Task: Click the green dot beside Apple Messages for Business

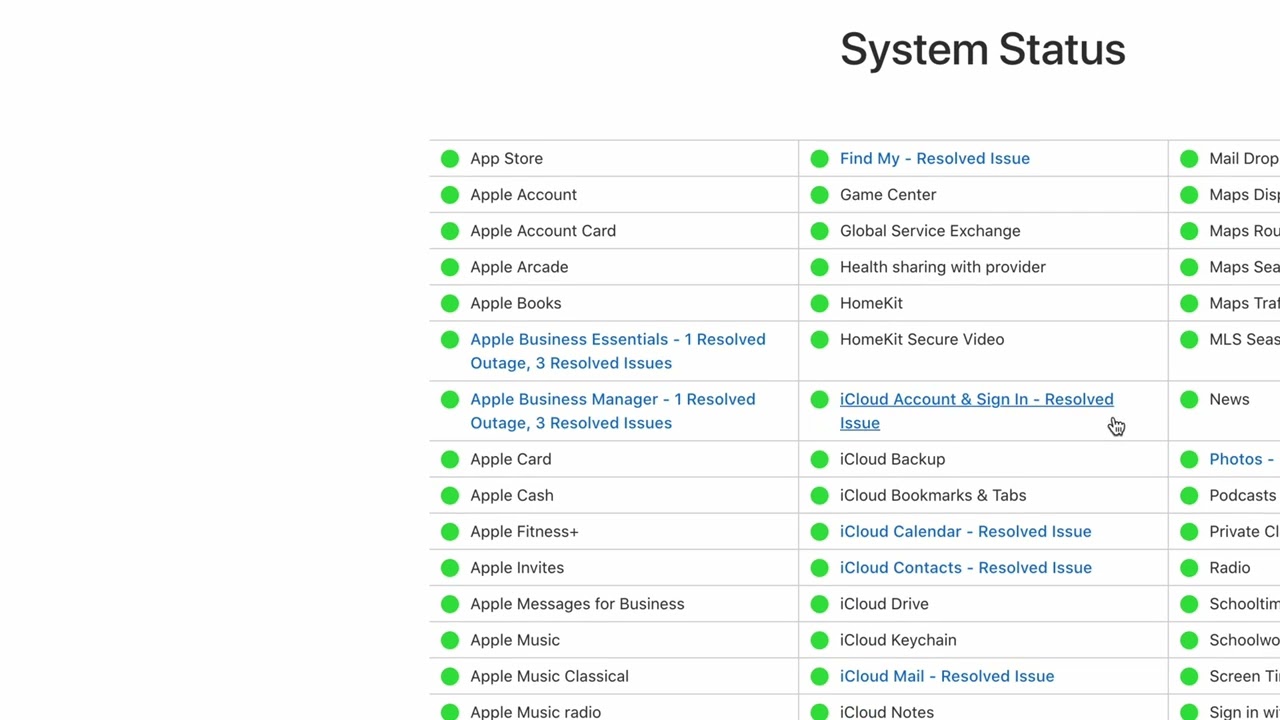Action: pos(450,604)
